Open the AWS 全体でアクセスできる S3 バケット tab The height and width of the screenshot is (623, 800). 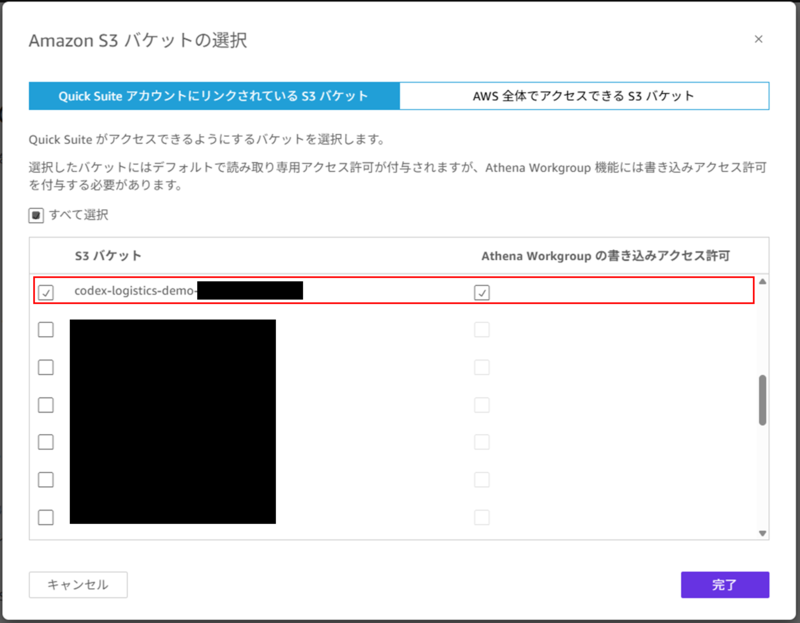point(584,96)
